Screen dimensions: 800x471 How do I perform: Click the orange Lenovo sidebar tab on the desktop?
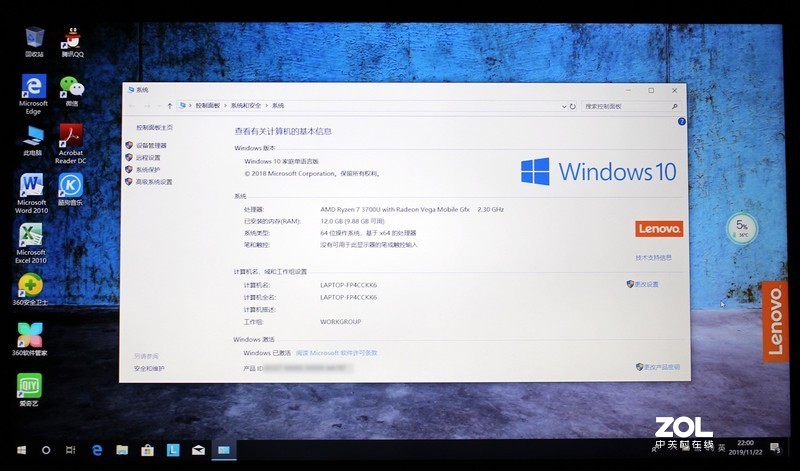click(x=776, y=321)
